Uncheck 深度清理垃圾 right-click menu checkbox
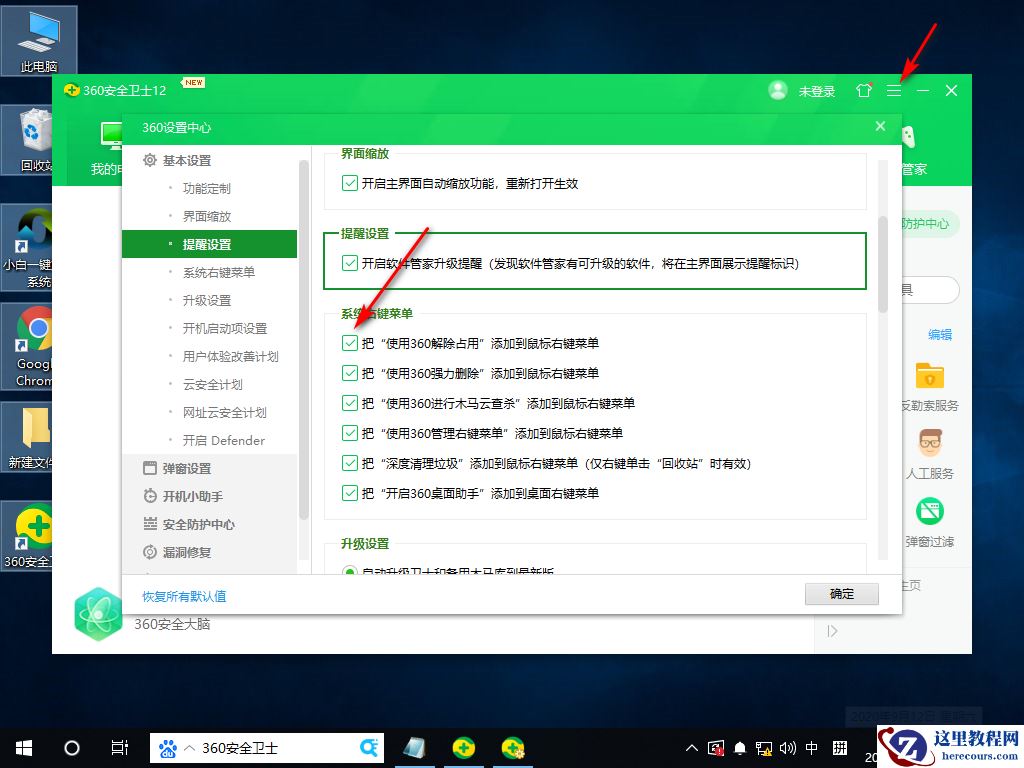 pos(349,463)
